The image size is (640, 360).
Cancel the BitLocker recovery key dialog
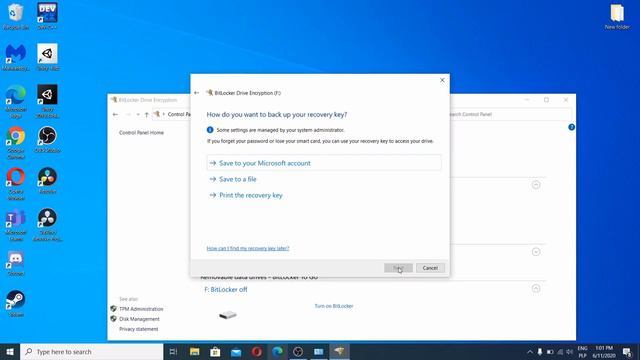pyautogui.click(x=430, y=268)
